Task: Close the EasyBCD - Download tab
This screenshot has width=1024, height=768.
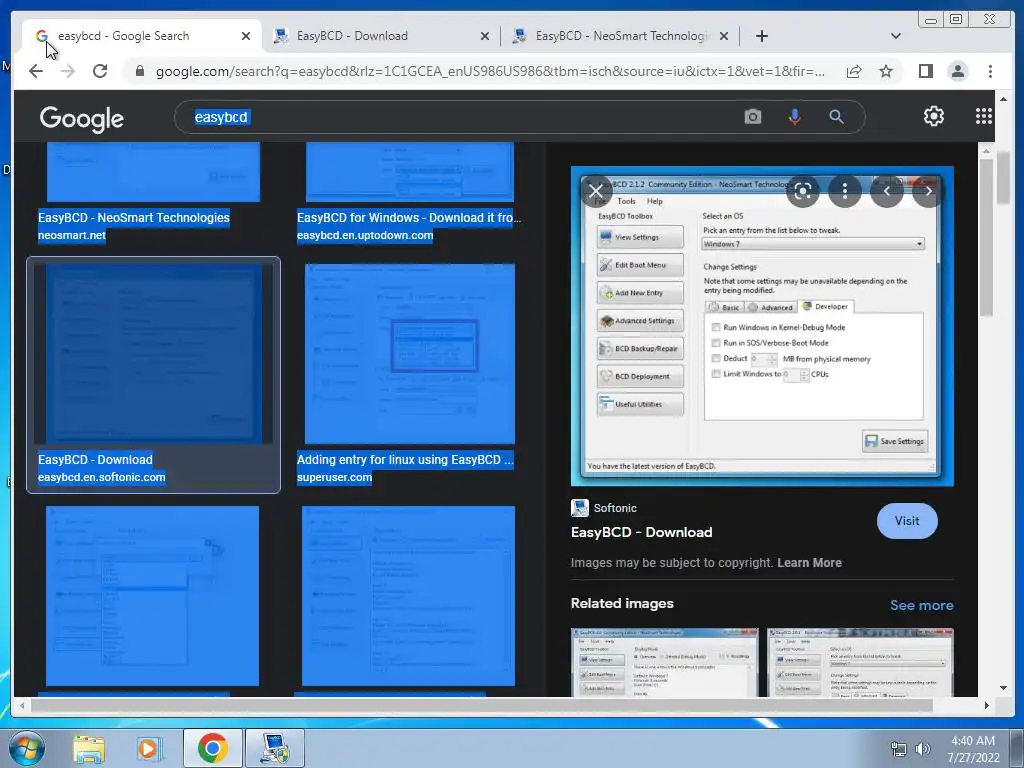Action: coord(485,36)
